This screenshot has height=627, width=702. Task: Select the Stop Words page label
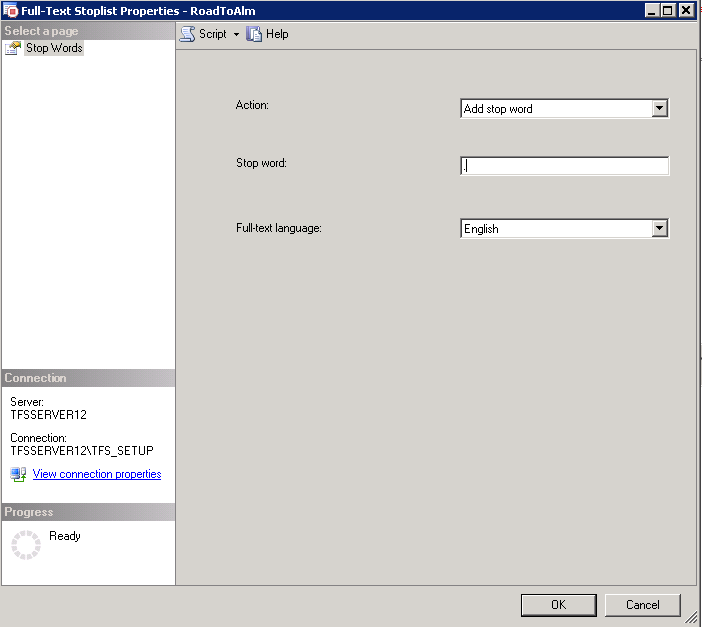[x=54, y=48]
